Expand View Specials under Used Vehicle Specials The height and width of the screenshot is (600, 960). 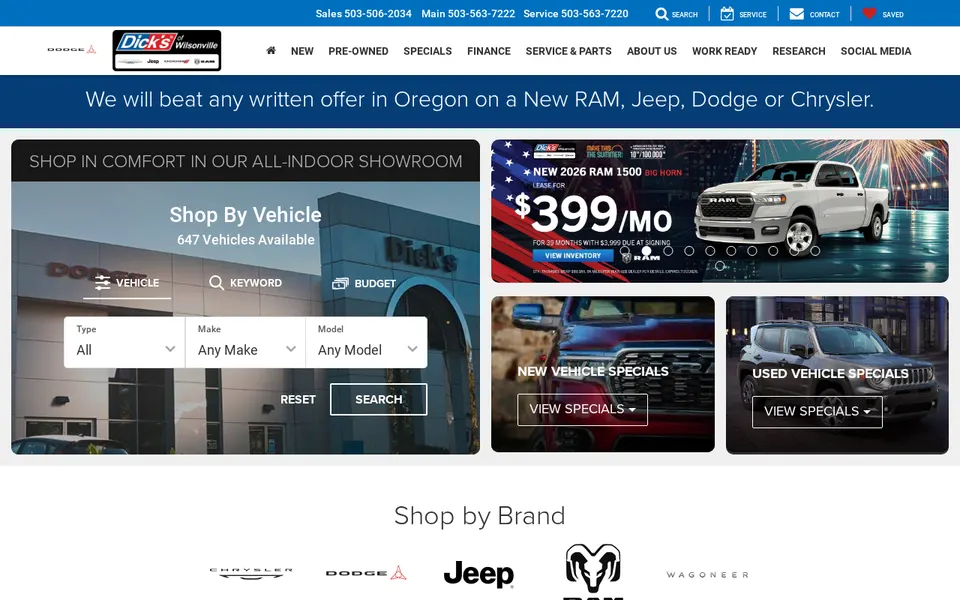coord(817,411)
